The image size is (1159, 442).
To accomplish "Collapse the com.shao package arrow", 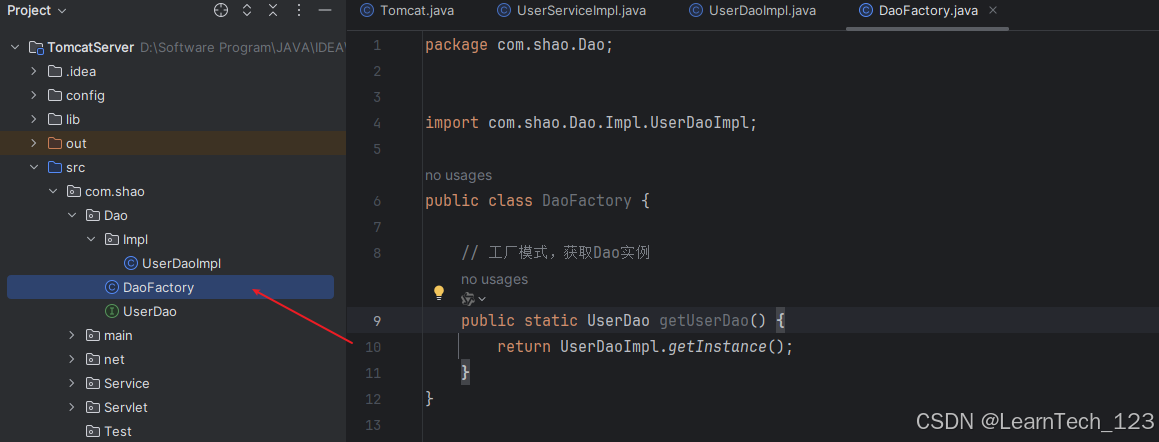I will click(53, 191).
